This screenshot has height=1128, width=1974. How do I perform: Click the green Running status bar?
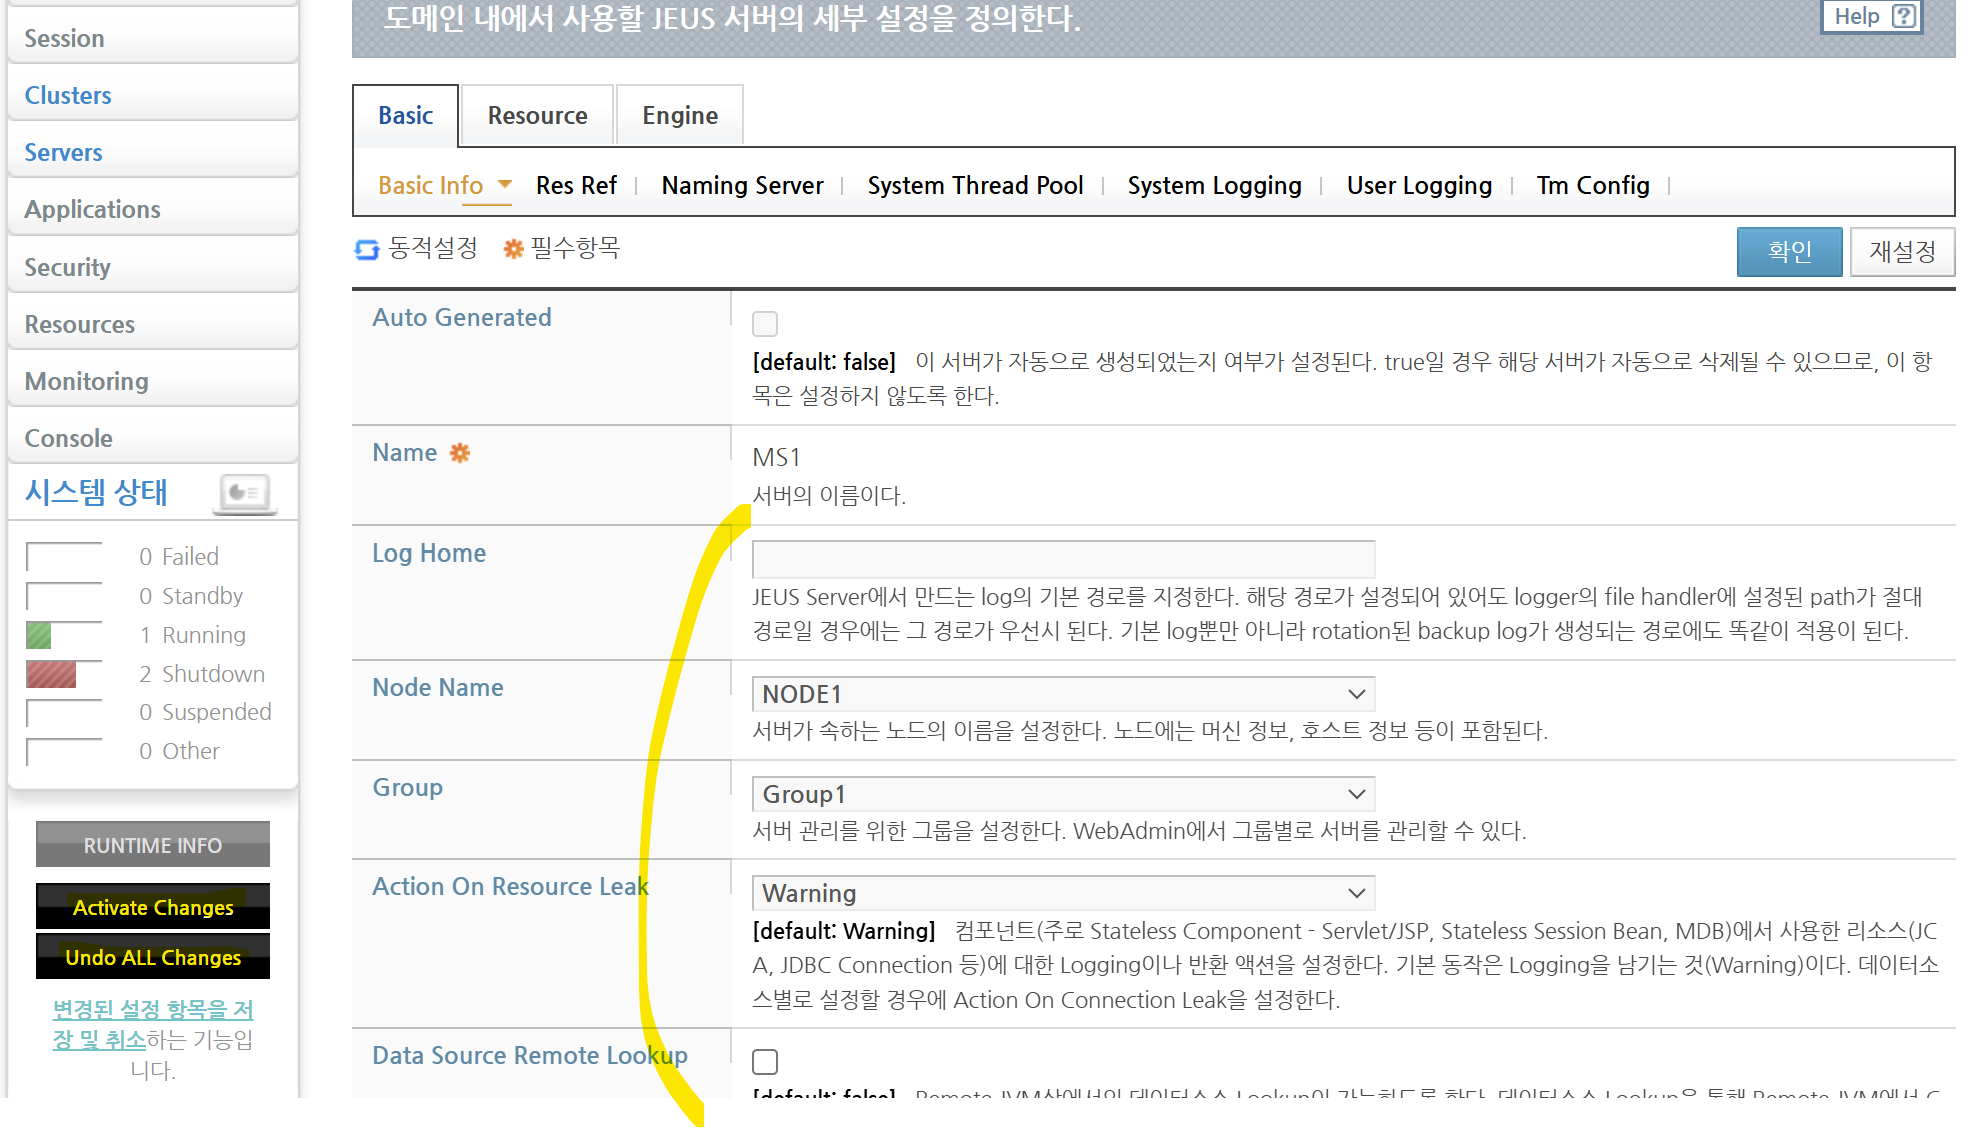tap(39, 635)
